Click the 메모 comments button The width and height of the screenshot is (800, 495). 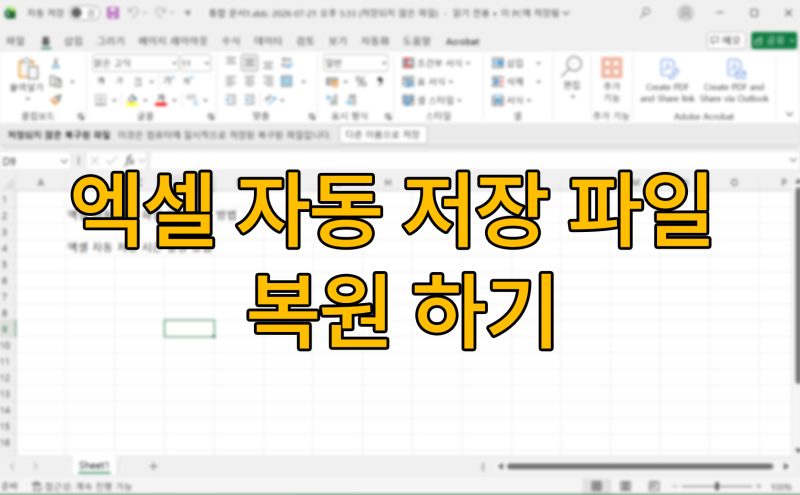point(725,40)
